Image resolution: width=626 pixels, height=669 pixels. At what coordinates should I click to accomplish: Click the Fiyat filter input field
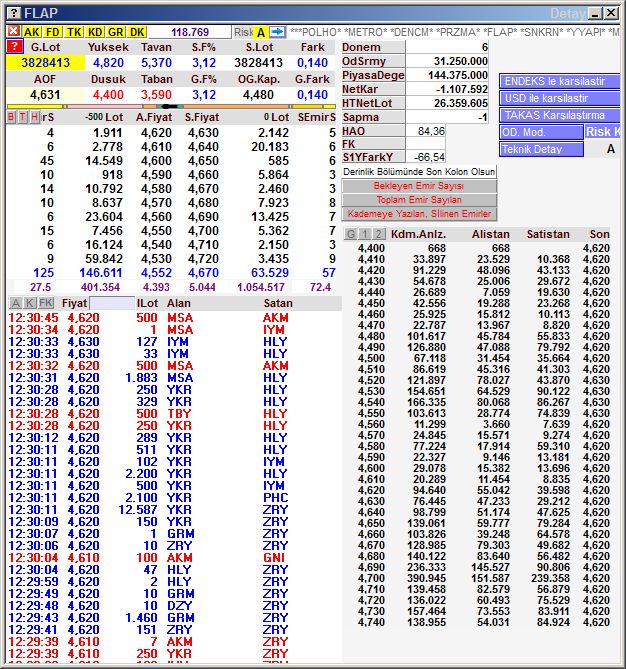coord(112,303)
